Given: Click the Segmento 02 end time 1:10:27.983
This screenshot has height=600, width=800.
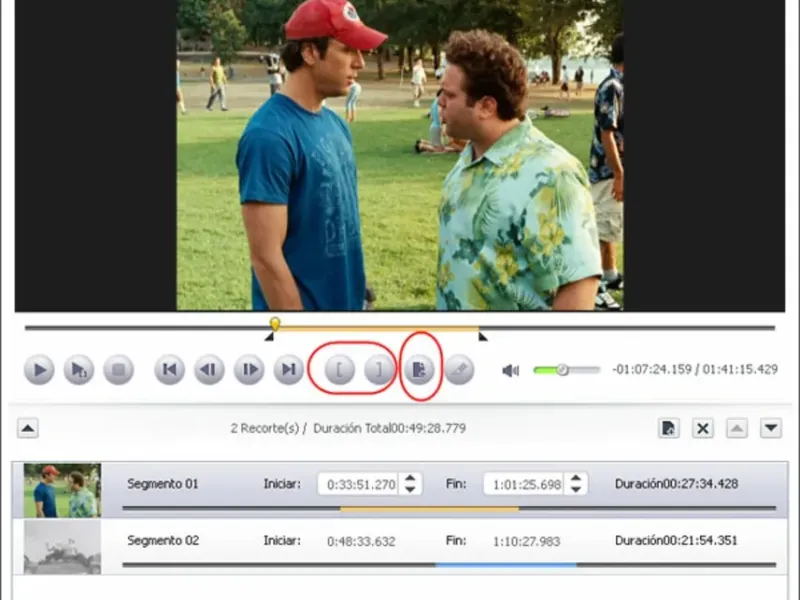Looking at the screenshot, I should click(x=527, y=541).
